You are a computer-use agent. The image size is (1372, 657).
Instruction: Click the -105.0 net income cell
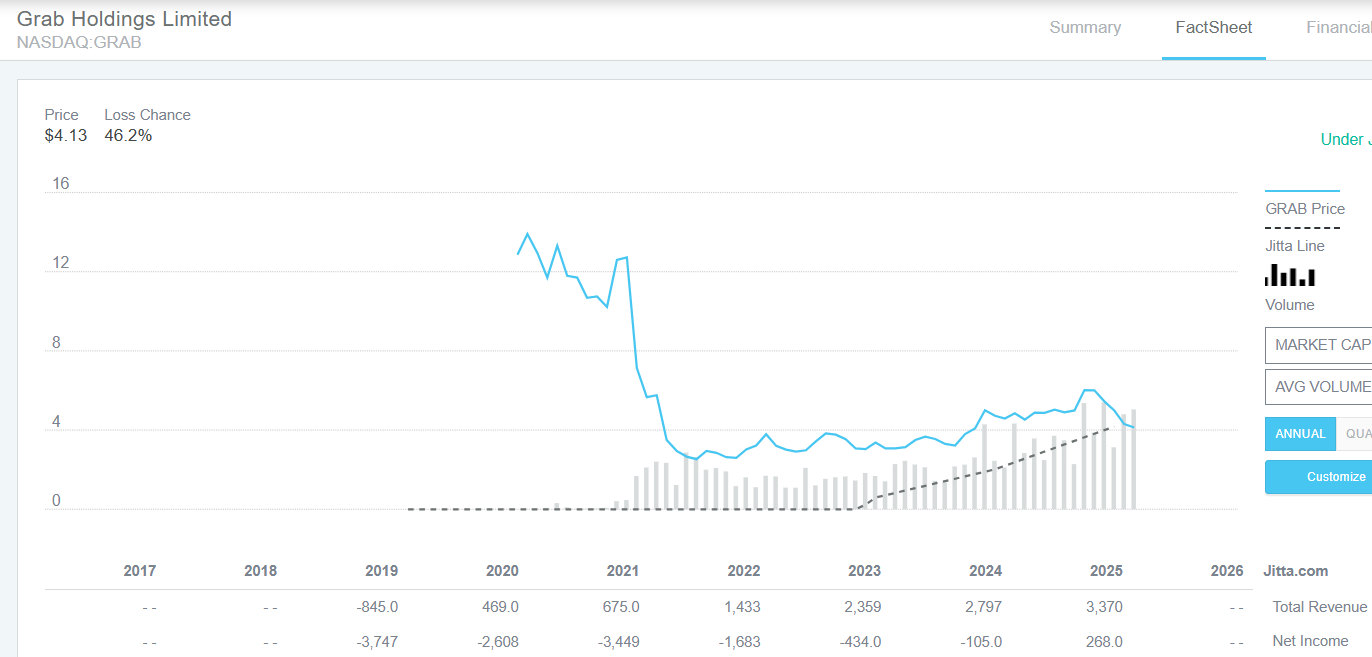[981, 641]
